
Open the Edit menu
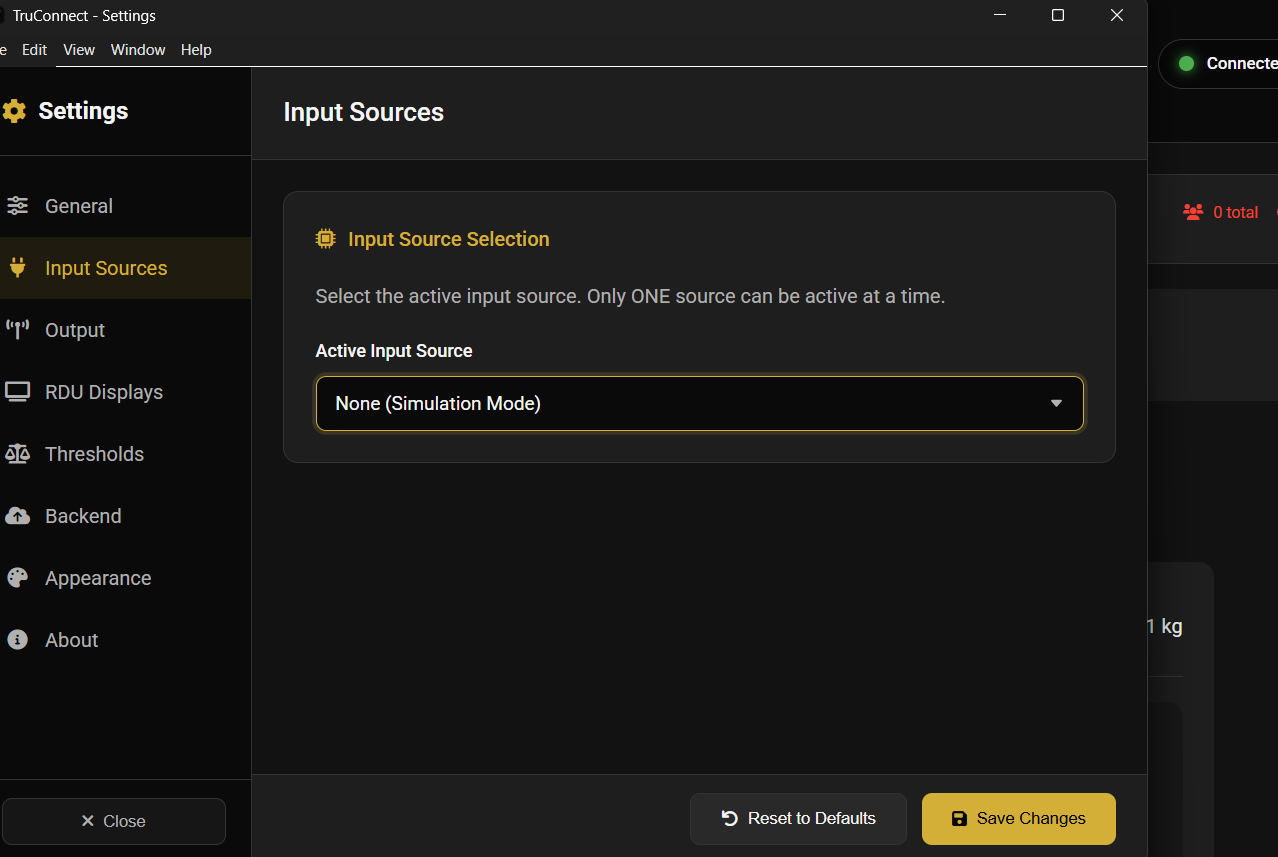(x=35, y=50)
